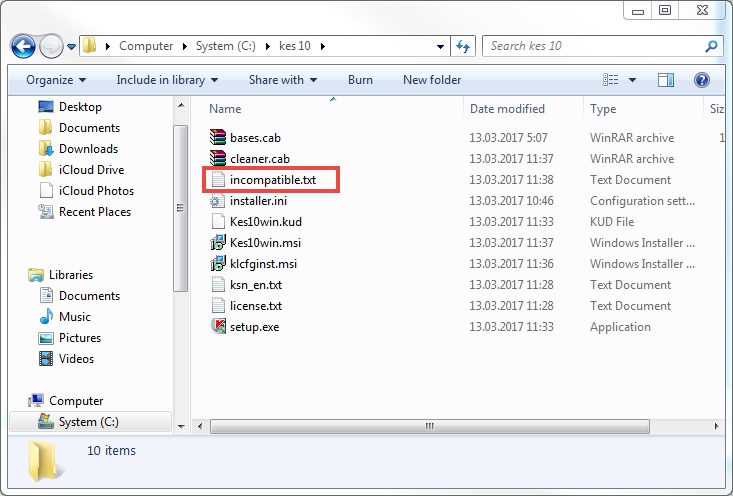
Task: Open the Music library
Action: coord(65,316)
